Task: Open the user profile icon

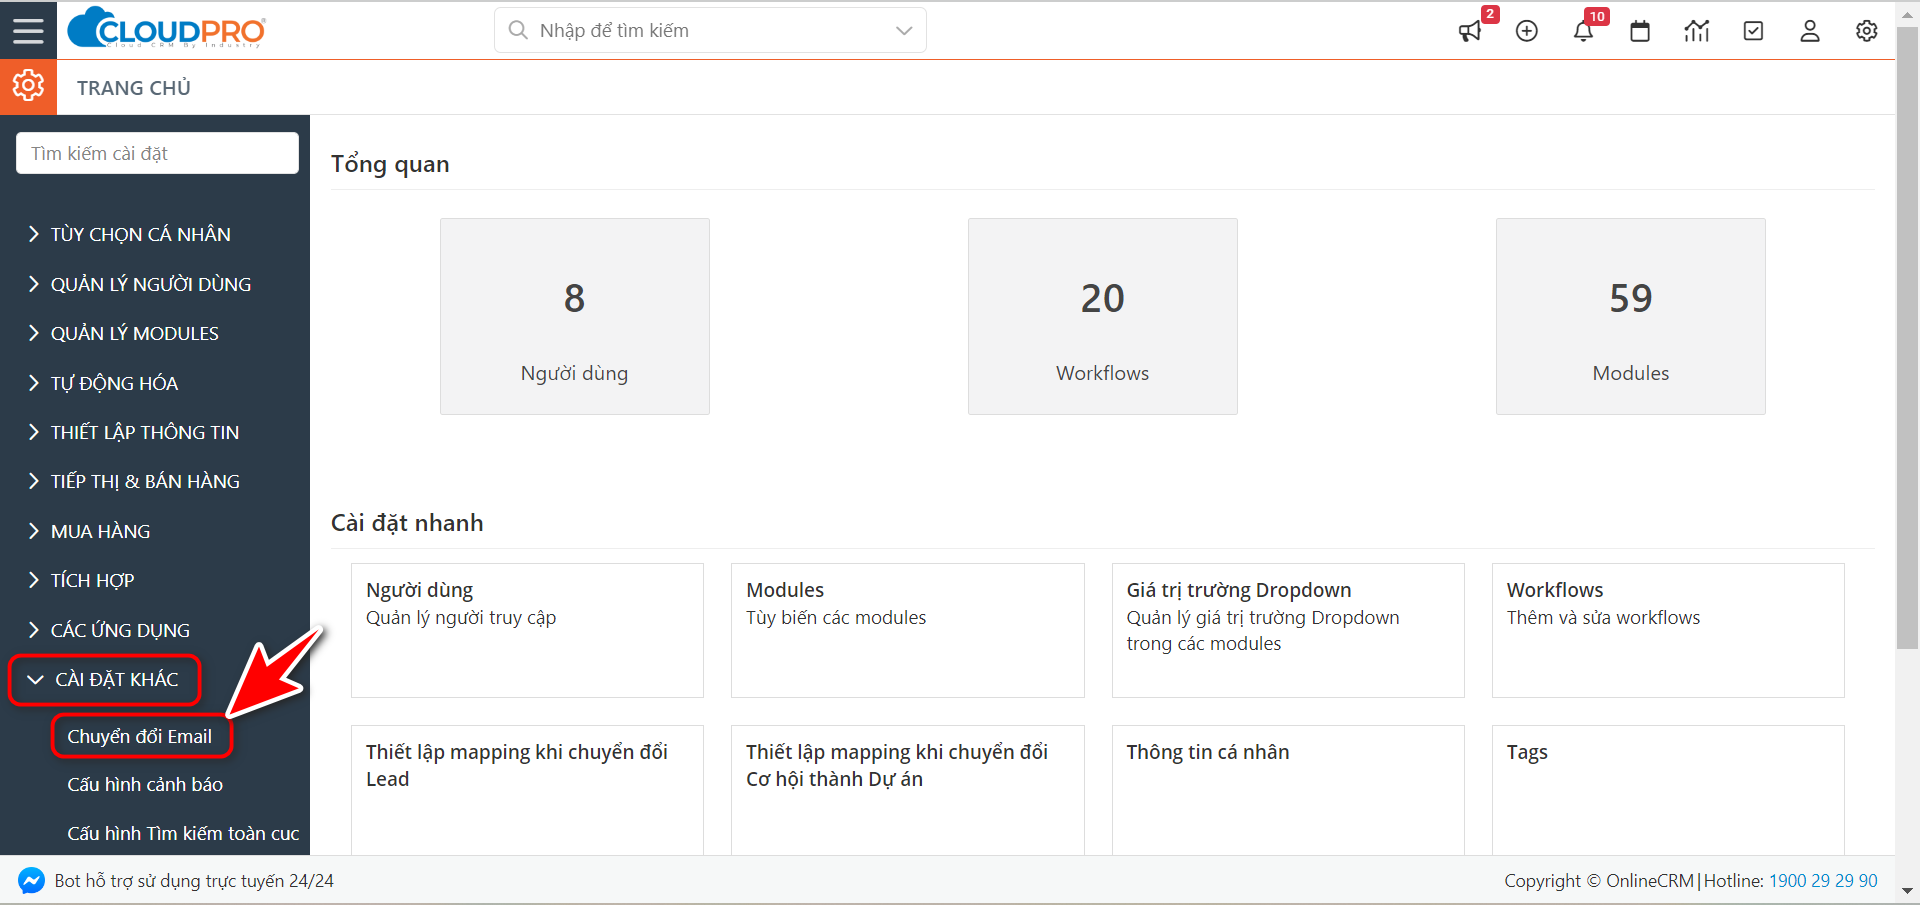Action: click(1810, 31)
